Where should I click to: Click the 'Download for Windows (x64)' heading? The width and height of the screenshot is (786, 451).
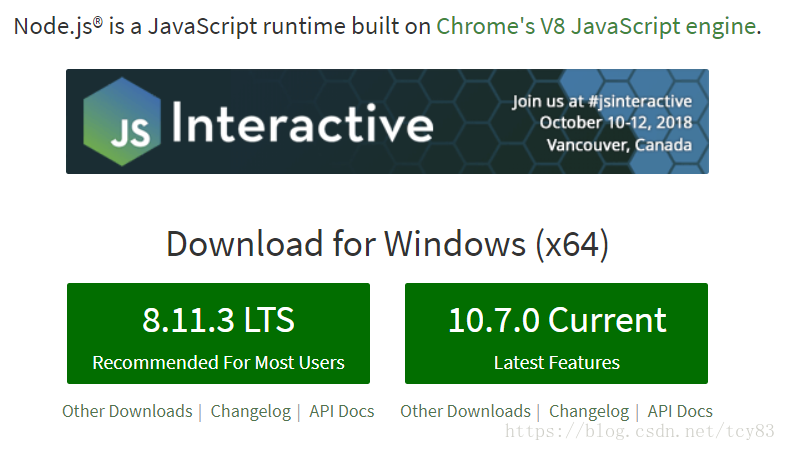(387, 245)
